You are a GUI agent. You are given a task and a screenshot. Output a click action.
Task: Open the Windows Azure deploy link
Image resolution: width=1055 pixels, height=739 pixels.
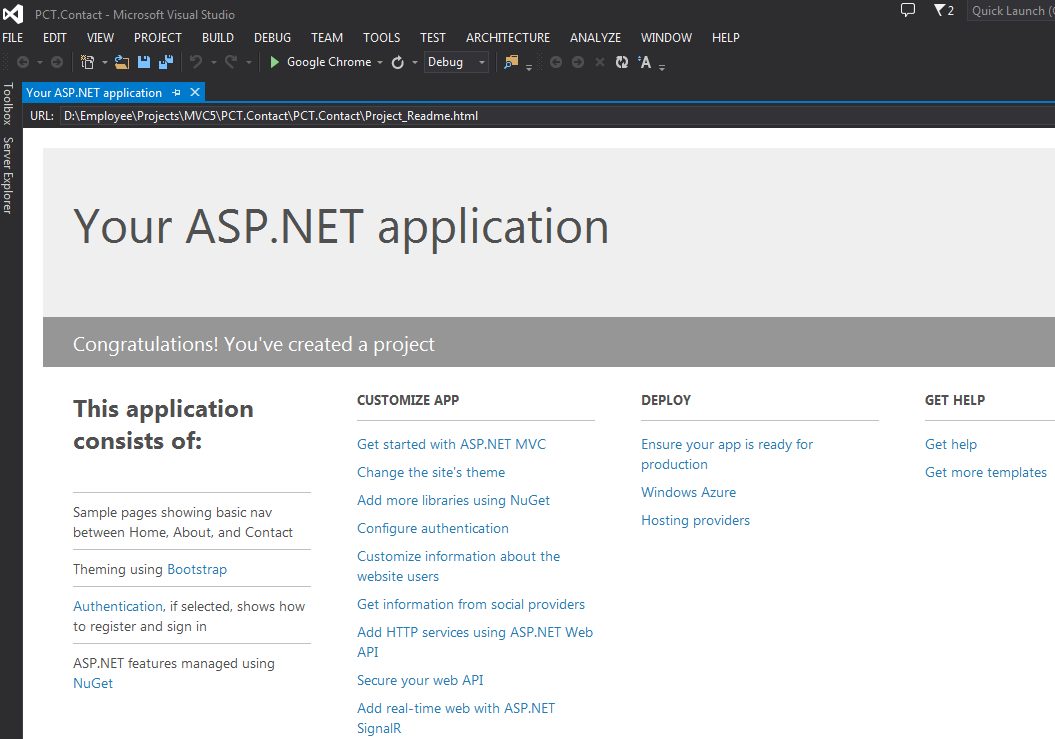point(688,492)
